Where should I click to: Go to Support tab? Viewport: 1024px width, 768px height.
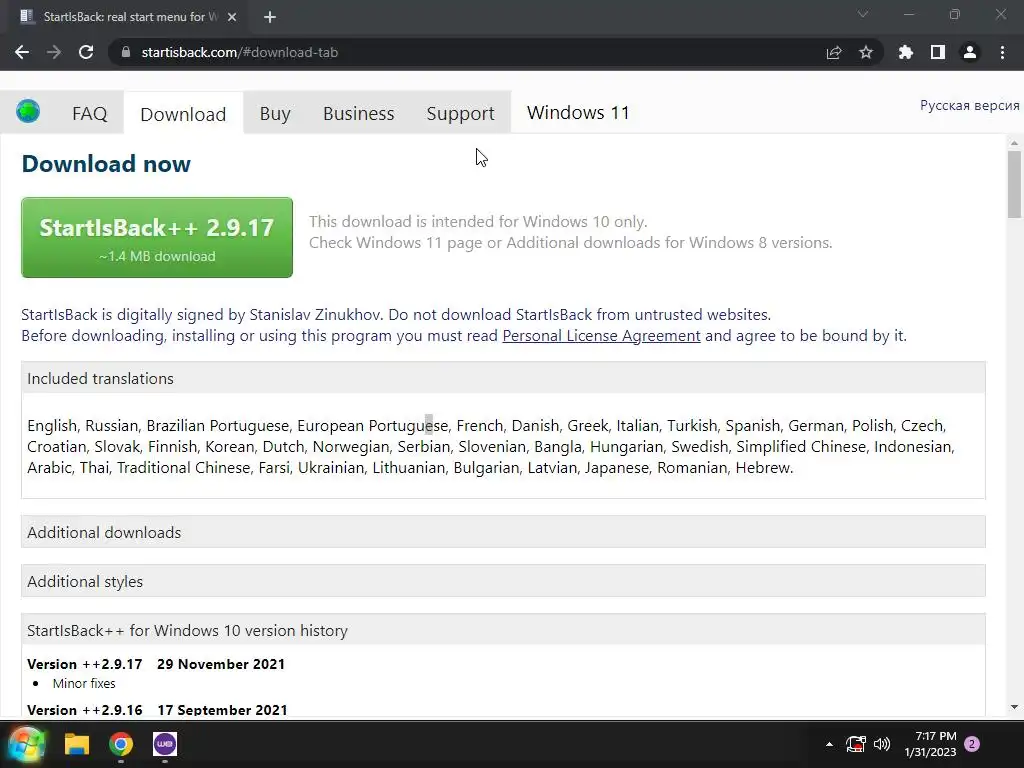(x=460, y=114)
